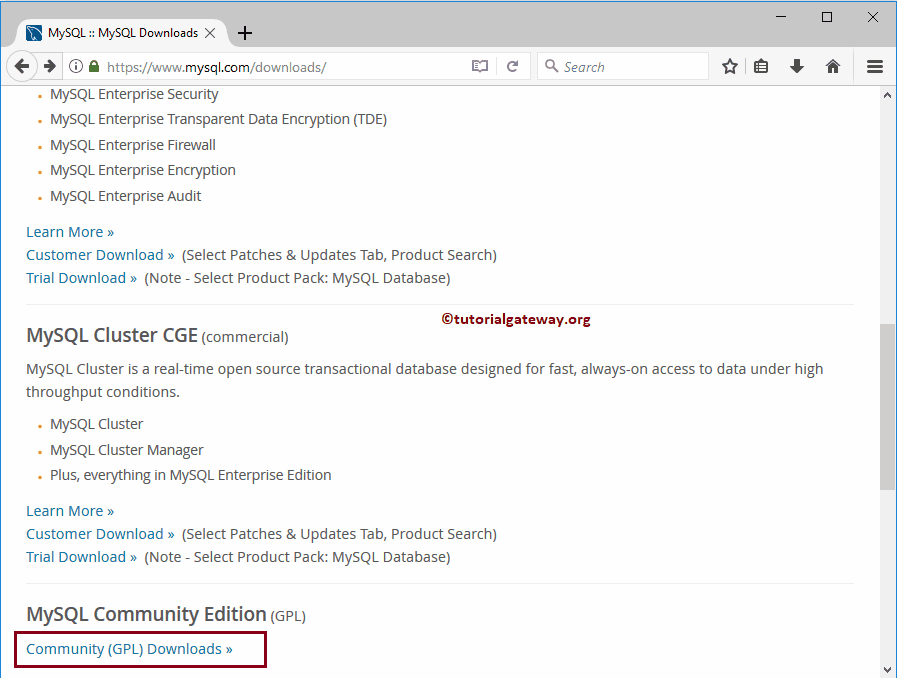
Task: Reload the MySQL downloads page
Action: 512,66
